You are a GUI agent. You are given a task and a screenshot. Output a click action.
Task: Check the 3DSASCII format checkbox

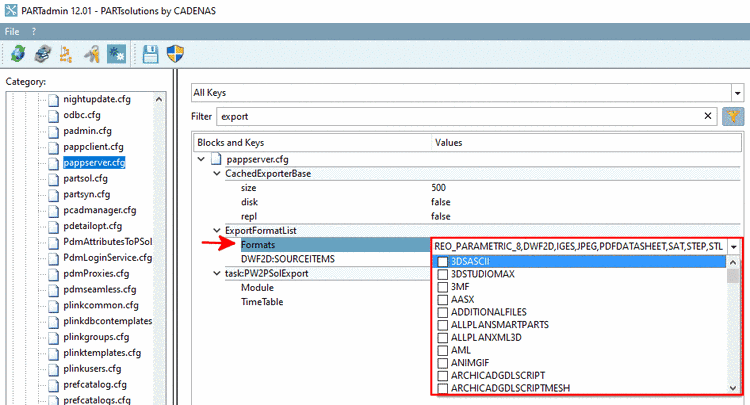[443, 262]
